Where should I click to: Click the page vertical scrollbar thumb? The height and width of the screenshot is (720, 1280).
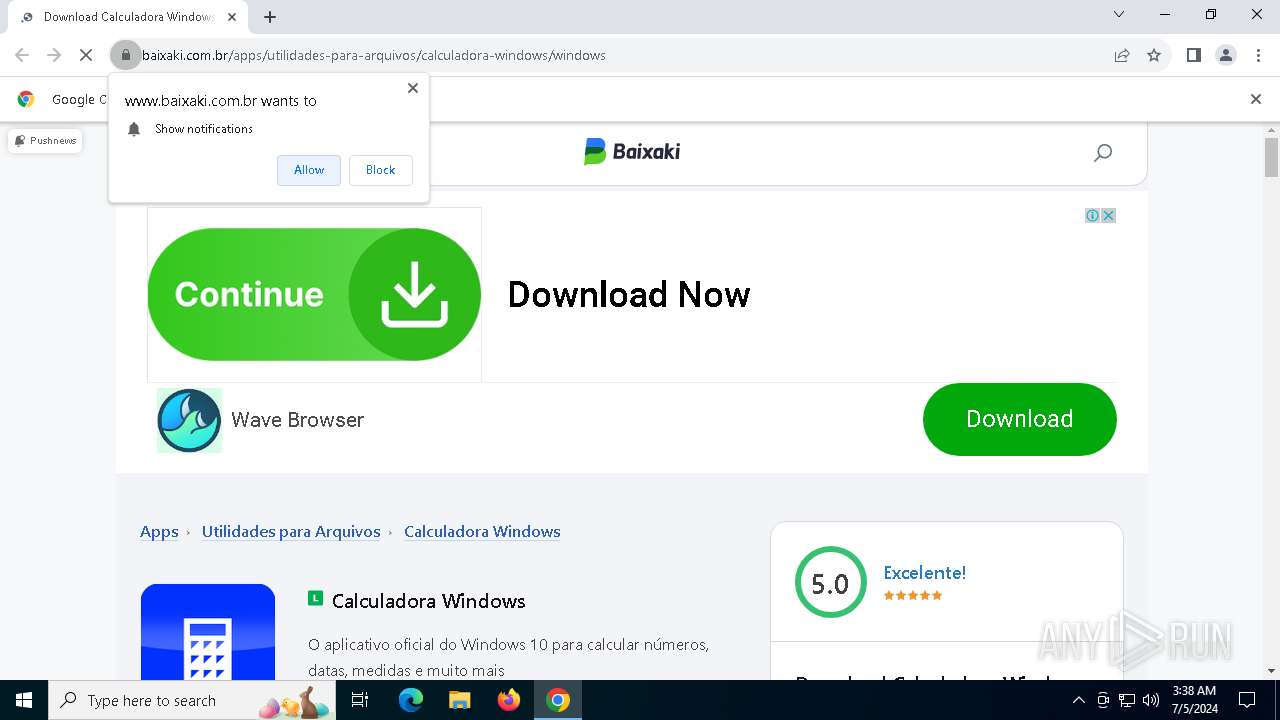point(1271,157)
